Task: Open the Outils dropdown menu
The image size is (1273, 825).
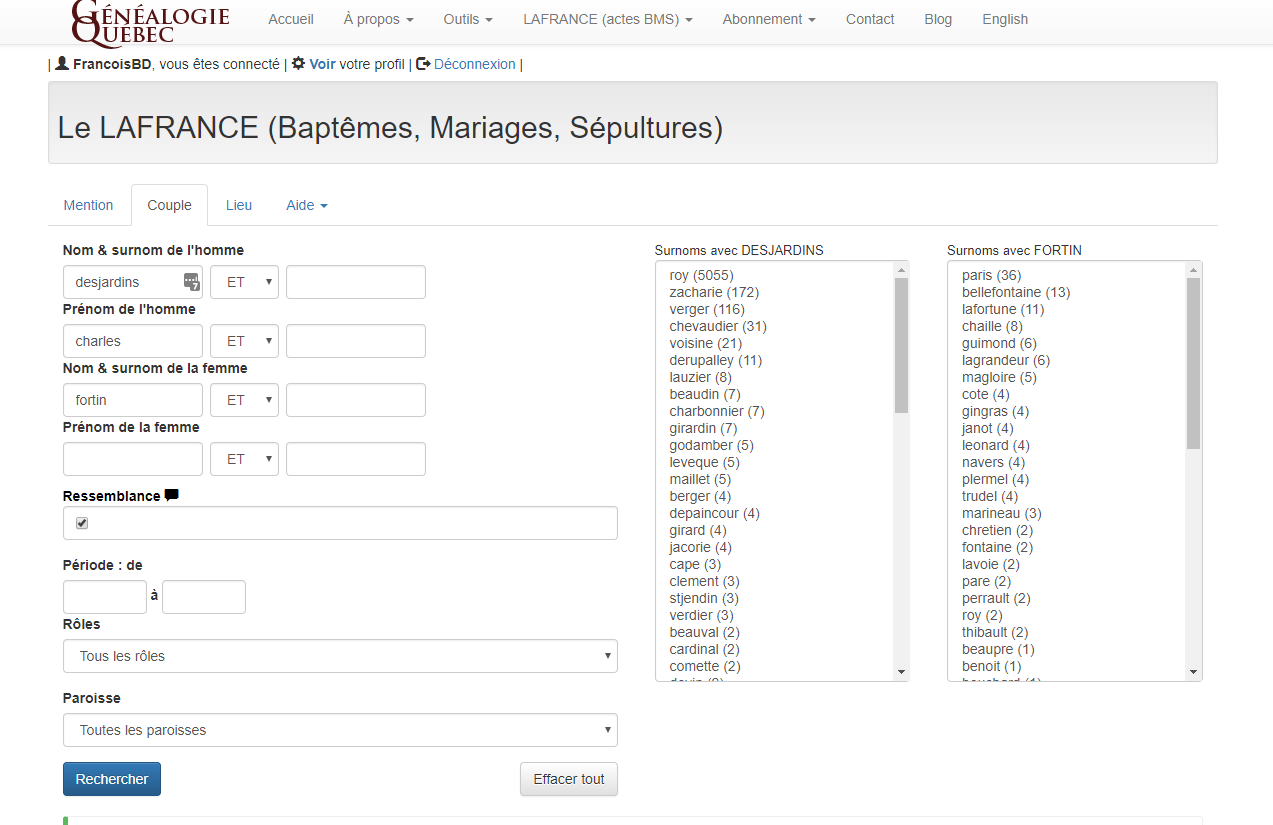Action: [468, 19]
